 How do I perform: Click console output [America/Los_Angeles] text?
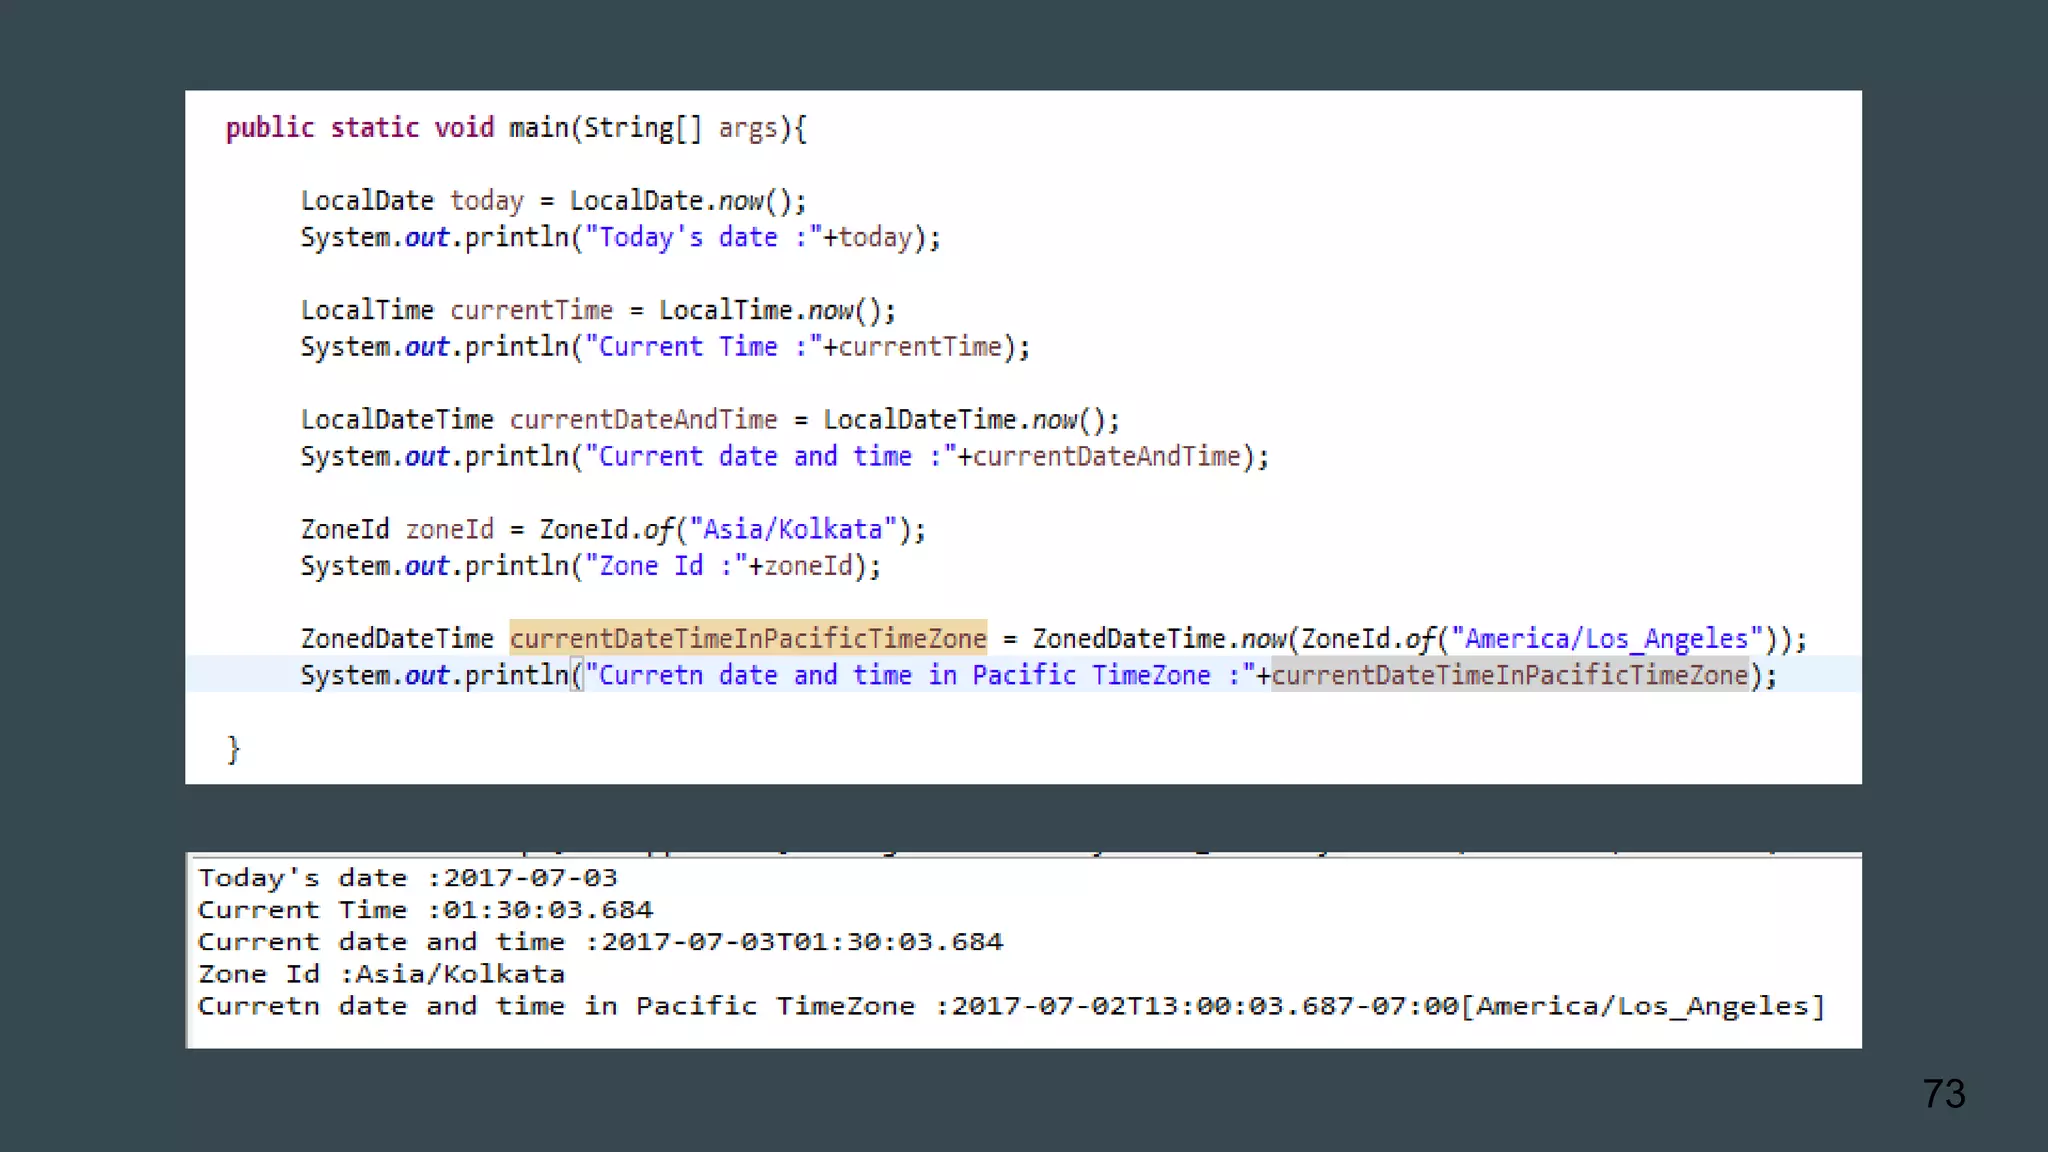[1643, 1006]
